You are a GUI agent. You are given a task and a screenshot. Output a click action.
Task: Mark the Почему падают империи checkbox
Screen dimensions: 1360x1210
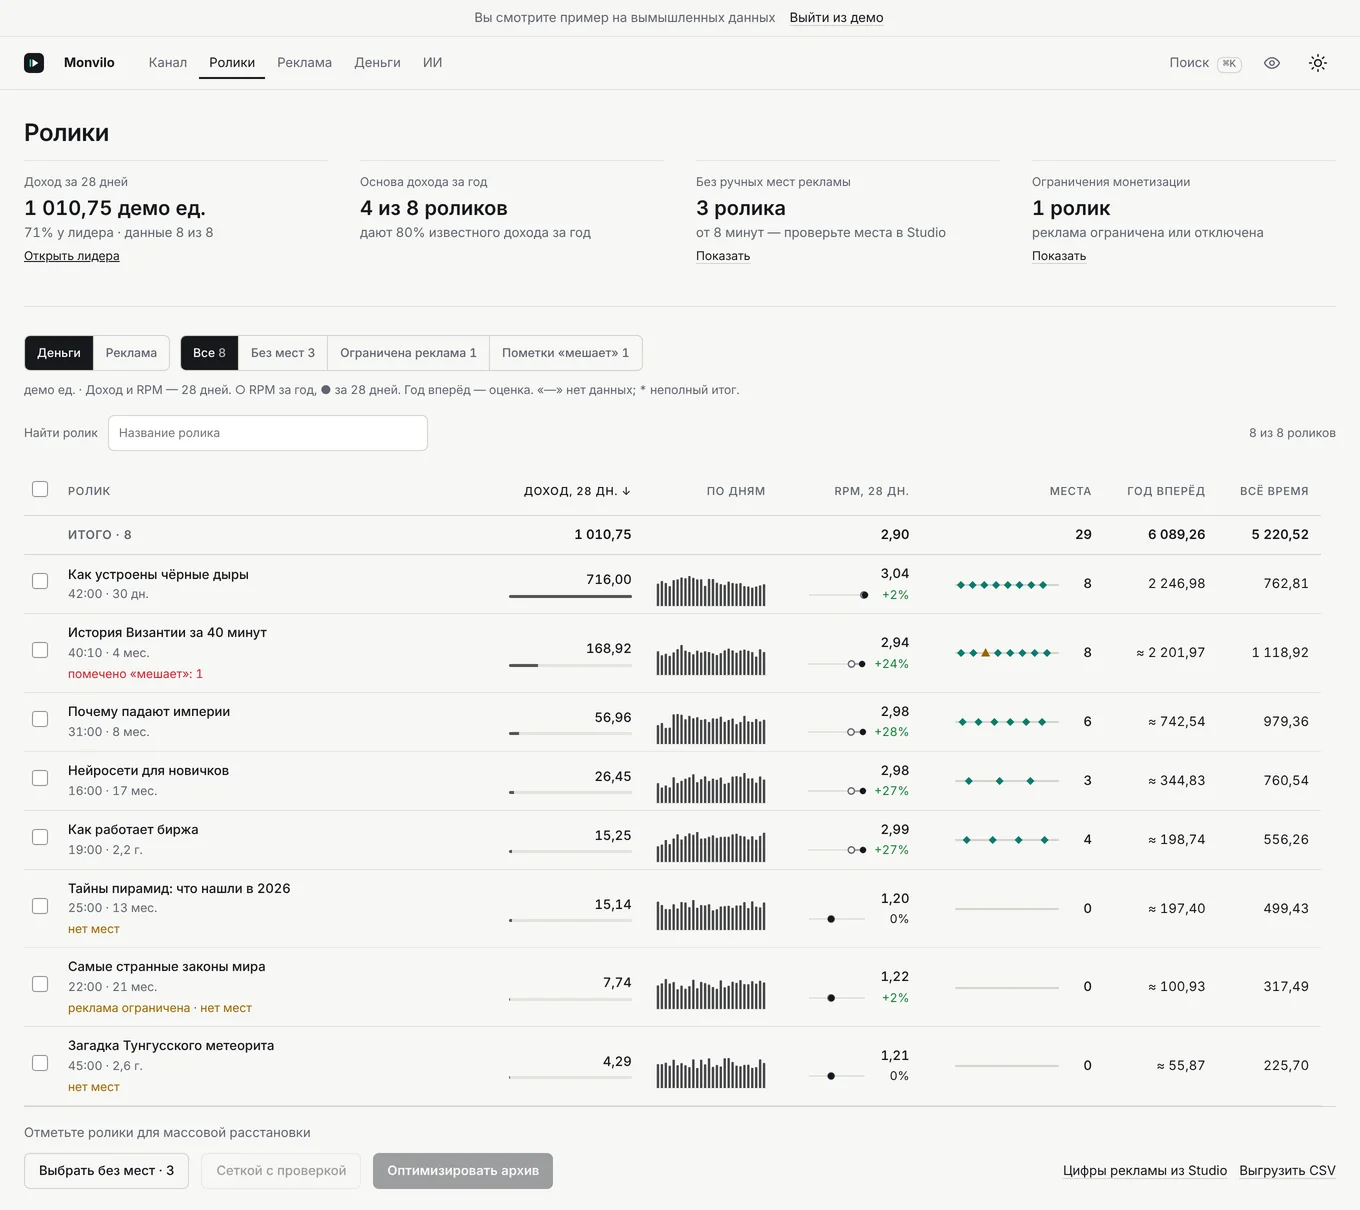(40, 719)
